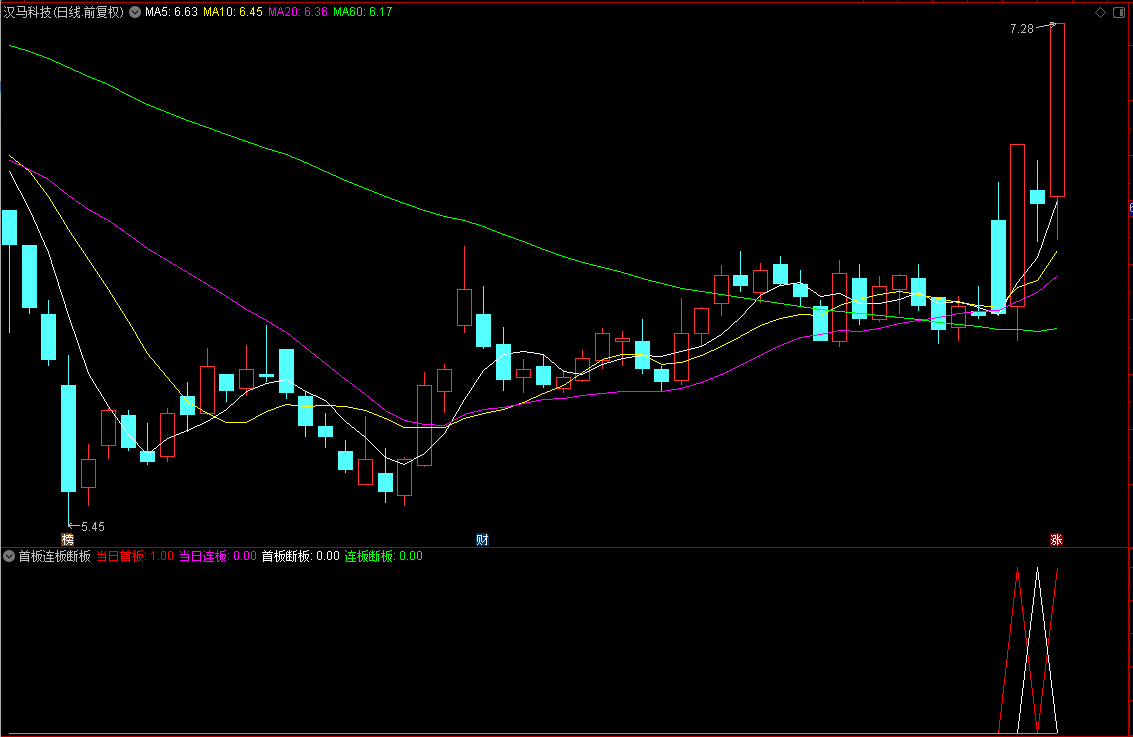Viewport: 1133px width, 737px height.
Task: Click the MA20: 6.36 indicator label
Action: [x=298, y=12]
